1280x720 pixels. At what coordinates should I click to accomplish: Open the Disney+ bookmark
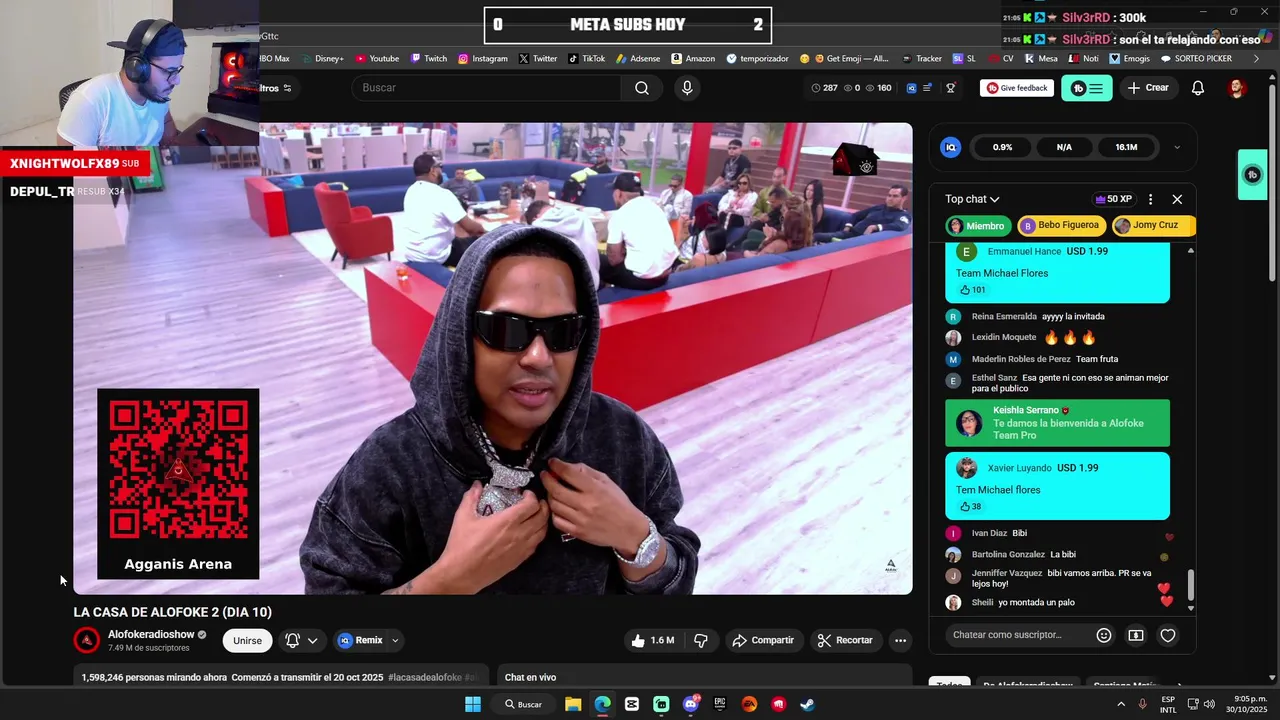[x=322, y=59]
